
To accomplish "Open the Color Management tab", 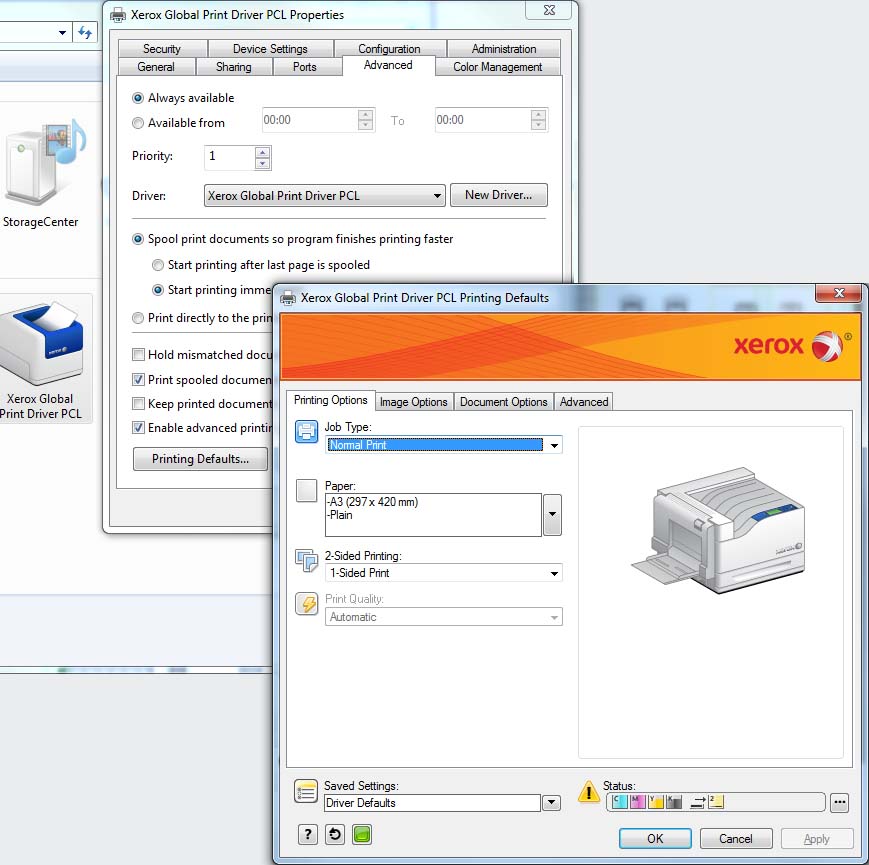I will pos(498,66).
